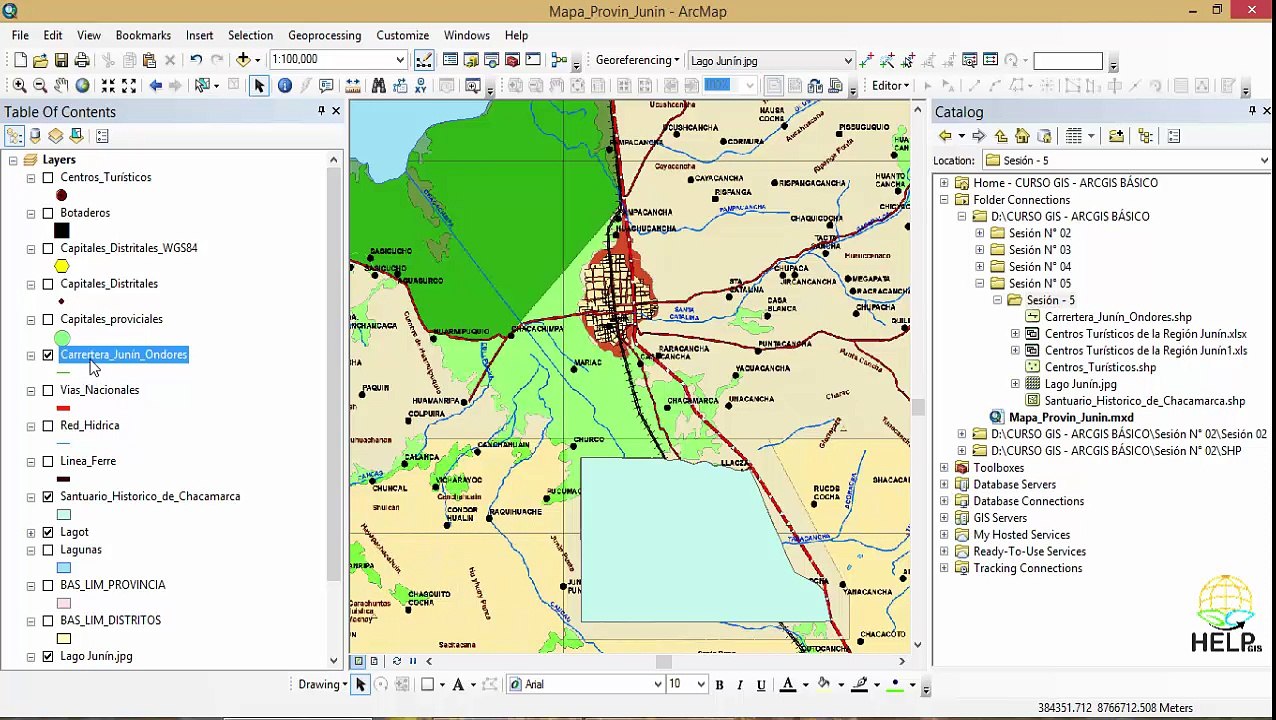Undo the last action

pos(196,60)
